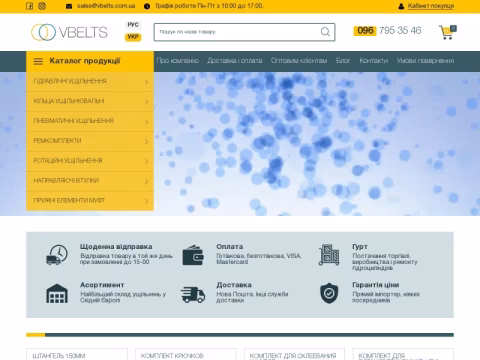
Task: Click the Кабінет покупця link
Action: point(431,6)
